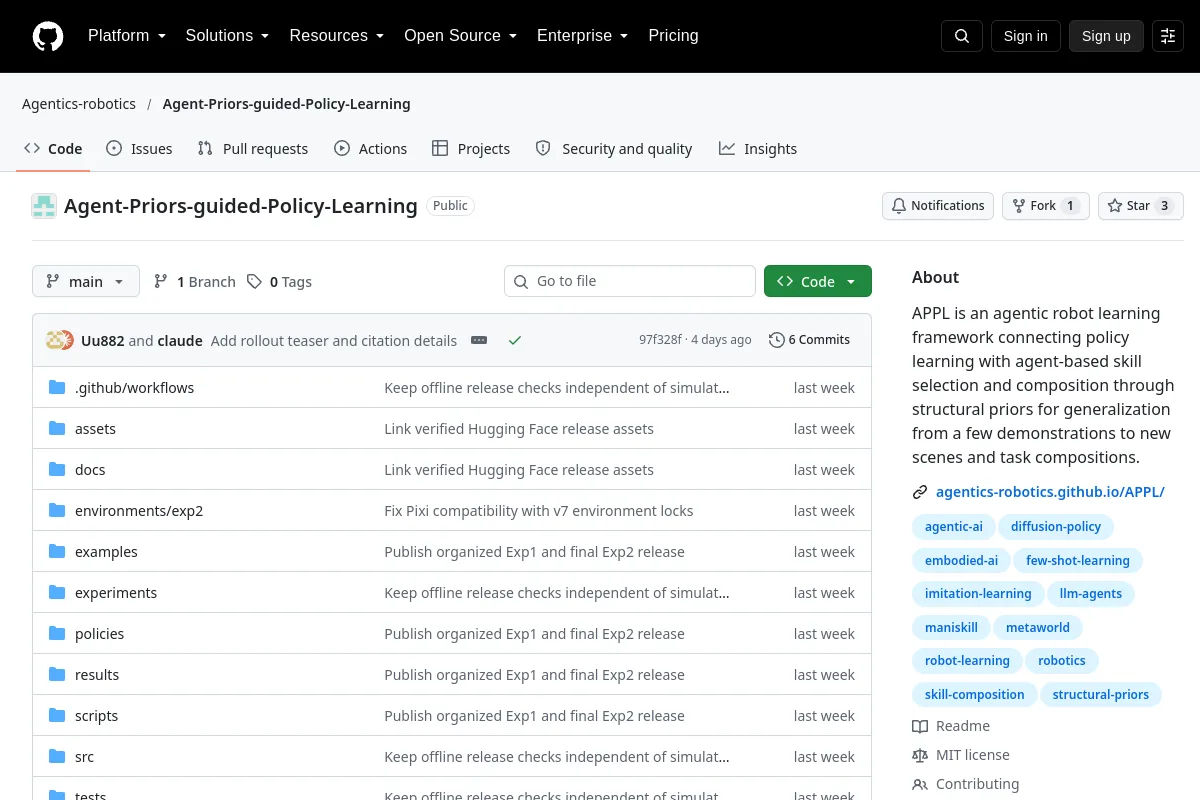This screenshot has height=800, width=1200.
Task: Click the history clock icon near Commits
Action: (x=777, y=340)
